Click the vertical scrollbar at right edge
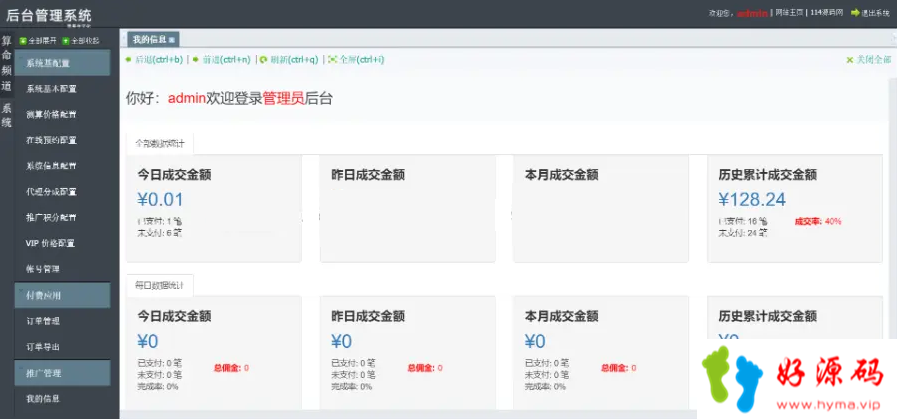897x419 pixels. (x=893, y=209)
